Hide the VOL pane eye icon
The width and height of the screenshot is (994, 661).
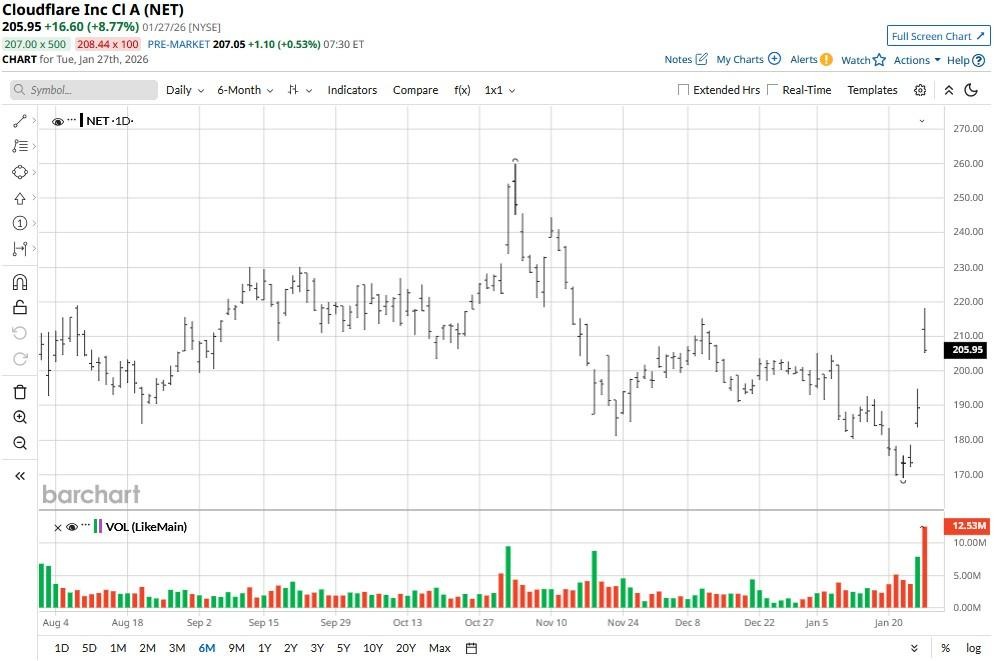pyautogui.click(x=72, y=527)
